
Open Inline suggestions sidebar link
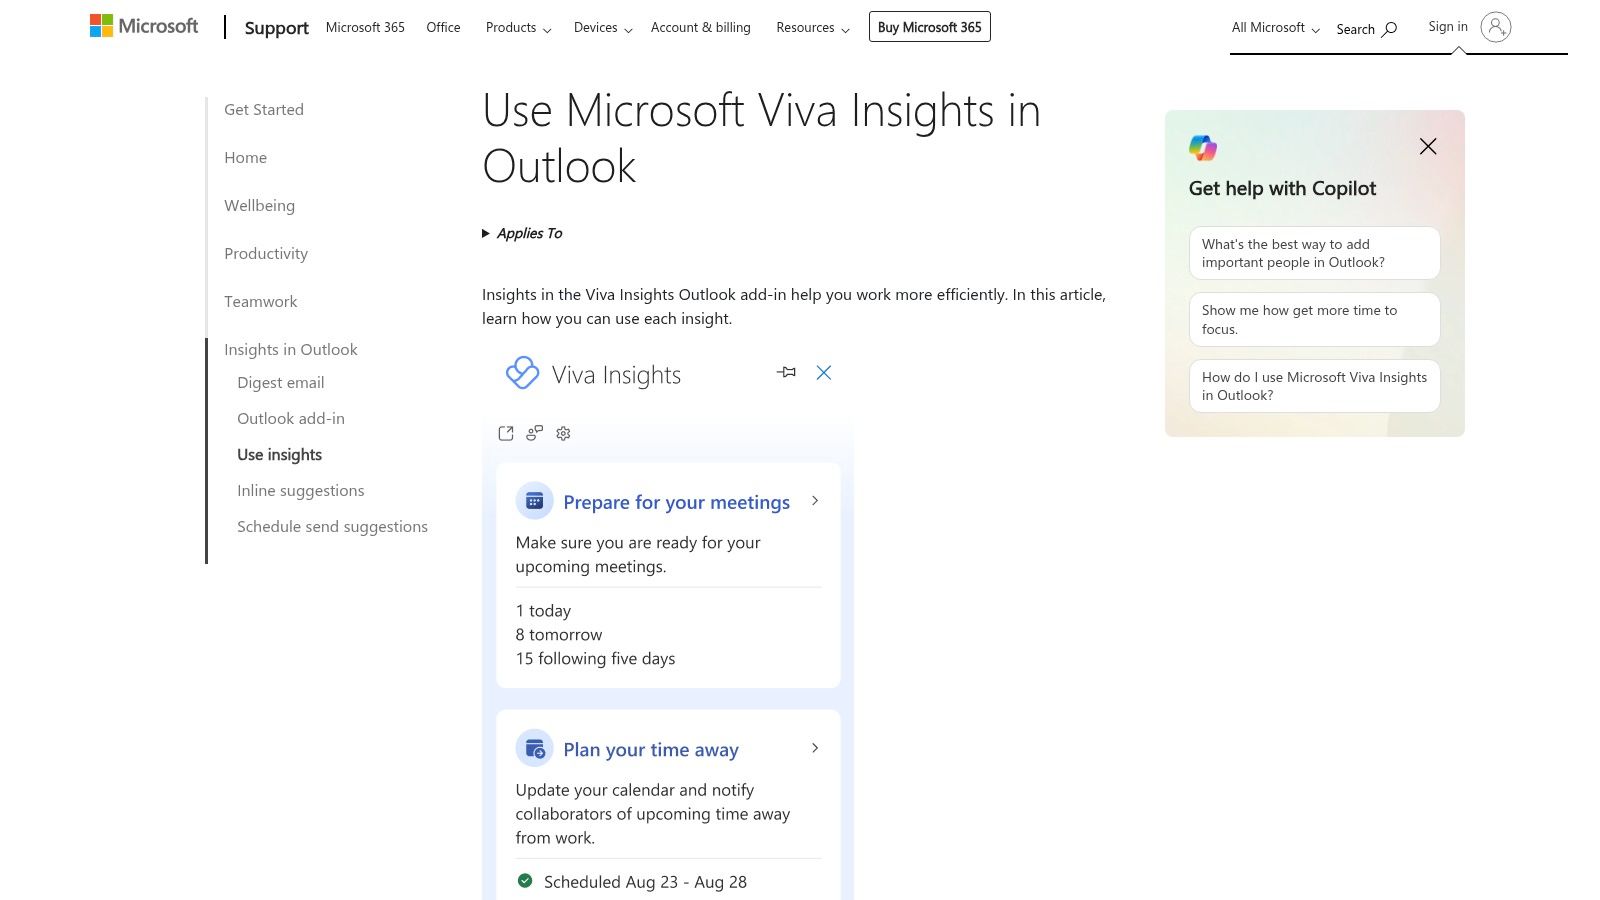301,491
